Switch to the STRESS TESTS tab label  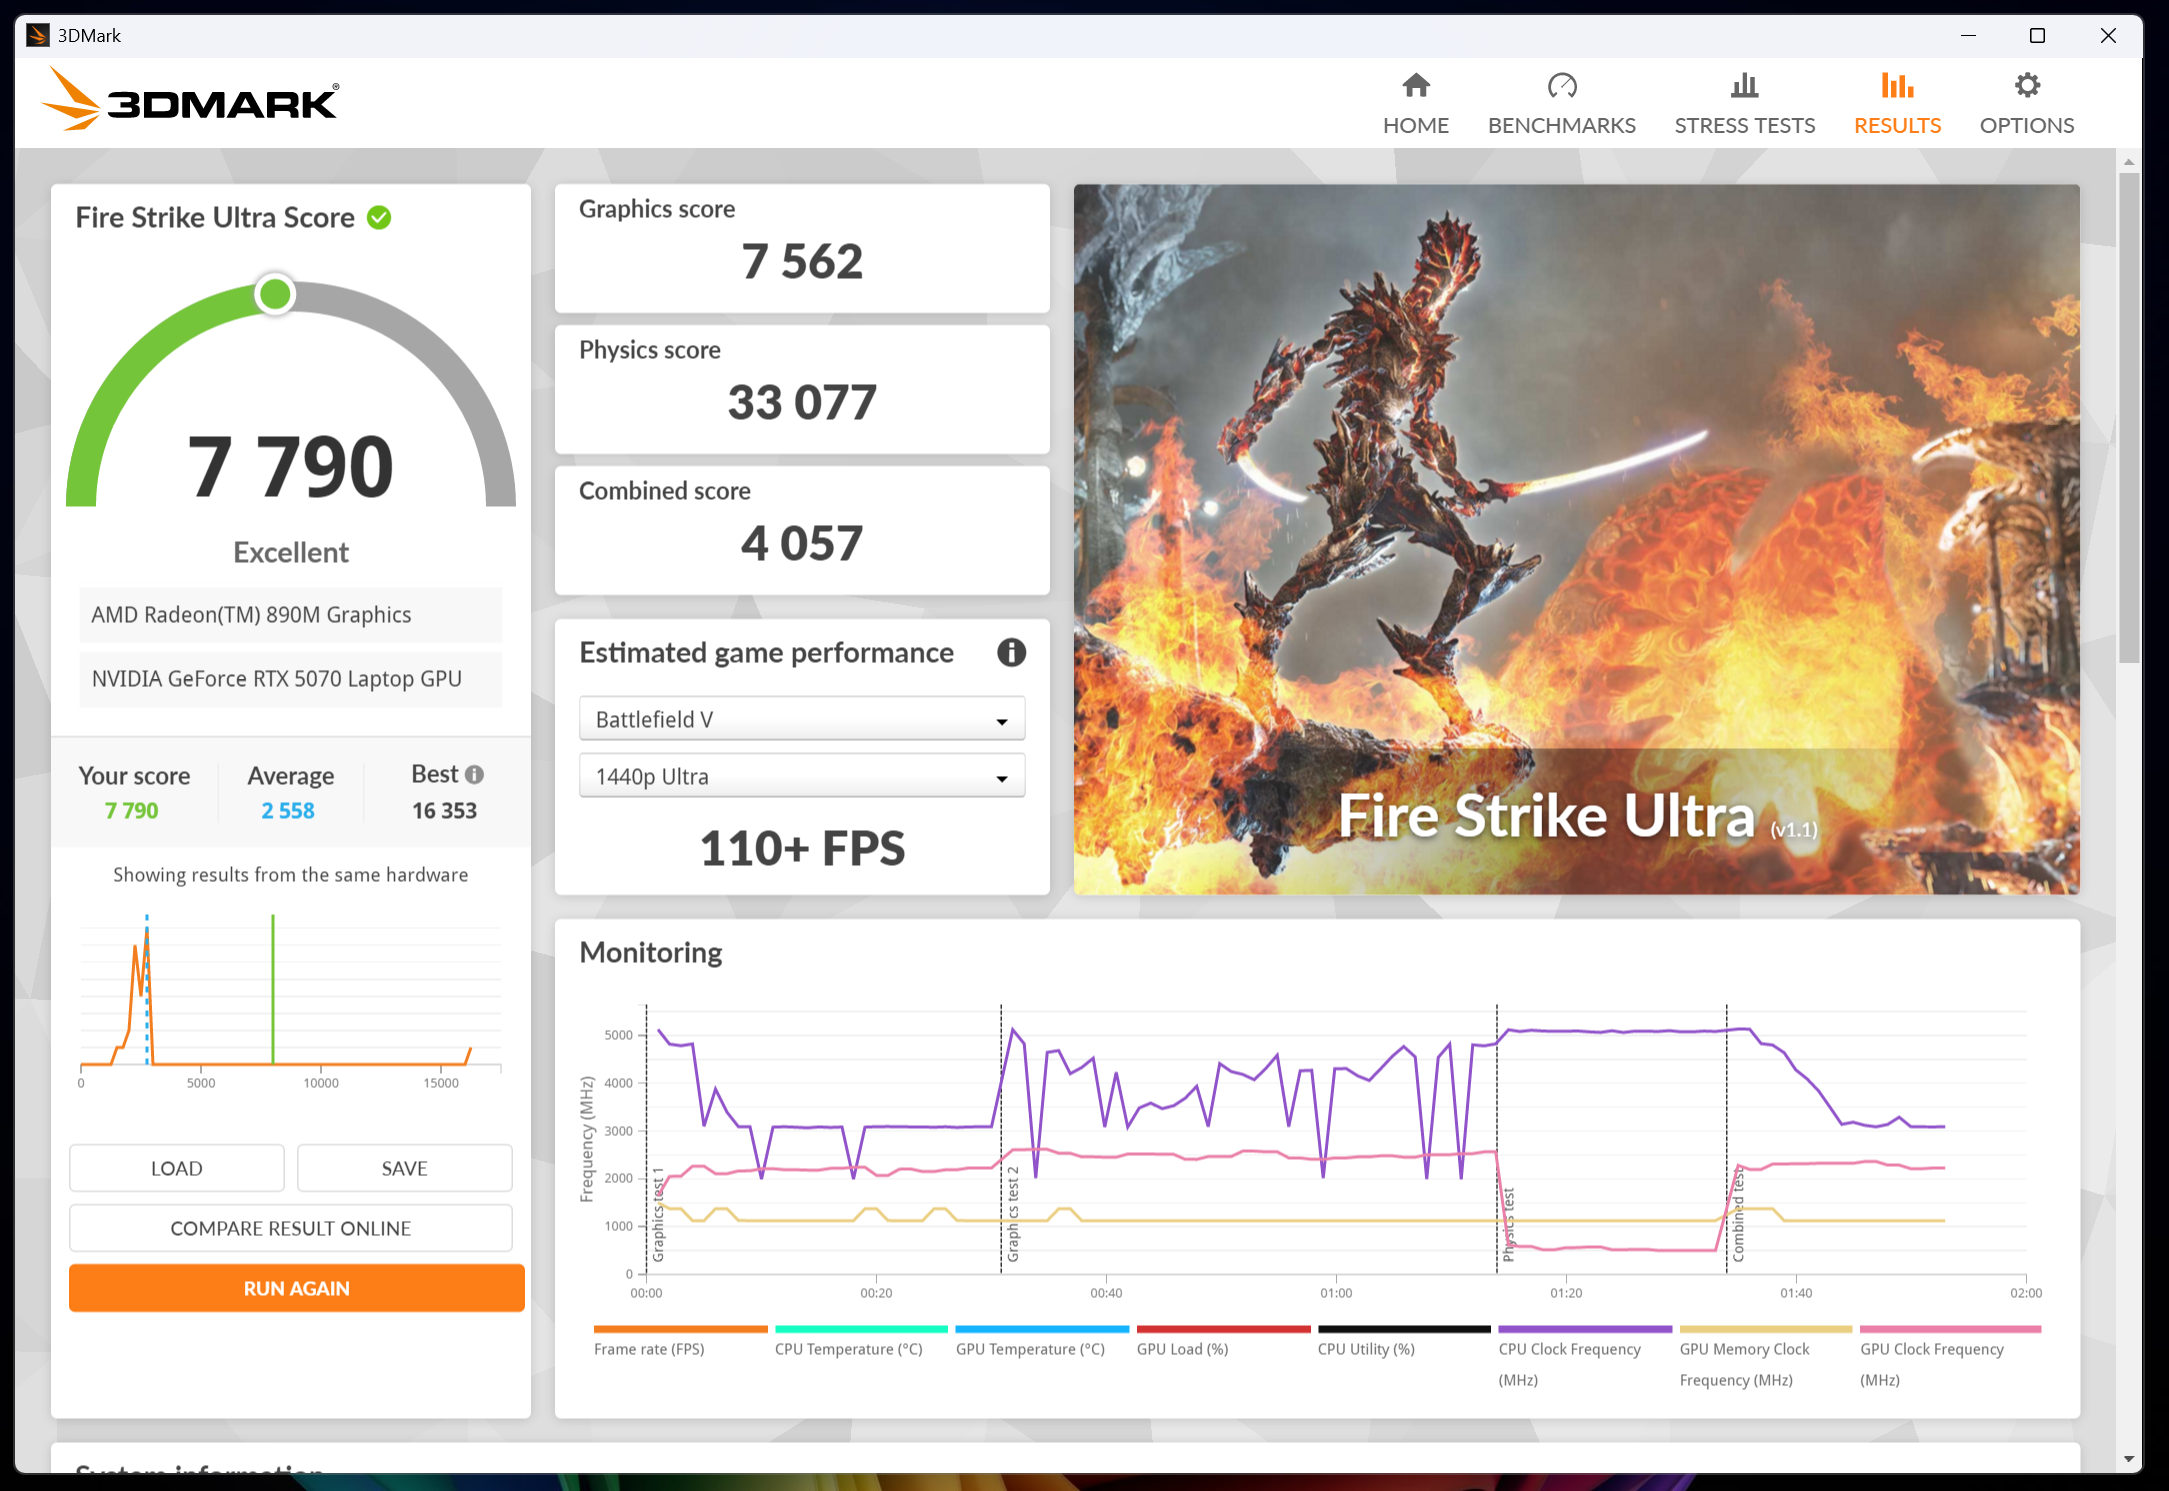tap(1744, 126)
